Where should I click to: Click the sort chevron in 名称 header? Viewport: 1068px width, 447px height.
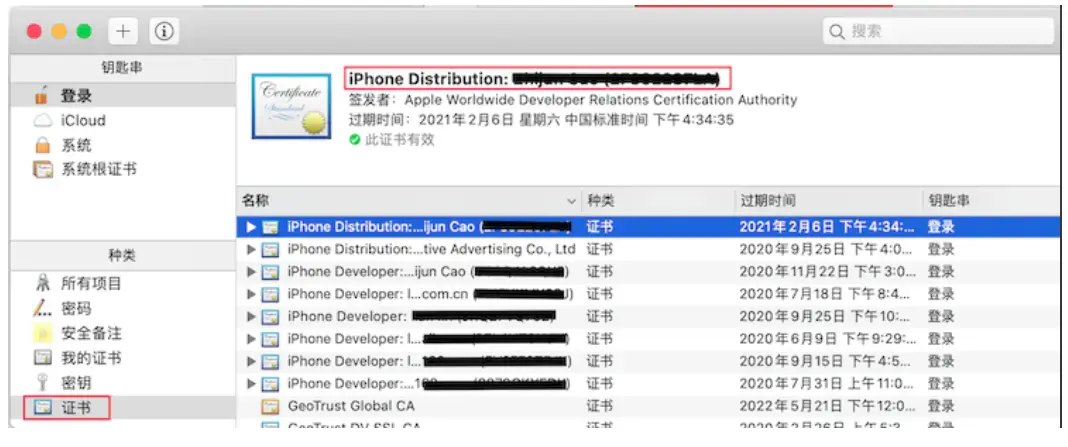[x=571, y=202]
